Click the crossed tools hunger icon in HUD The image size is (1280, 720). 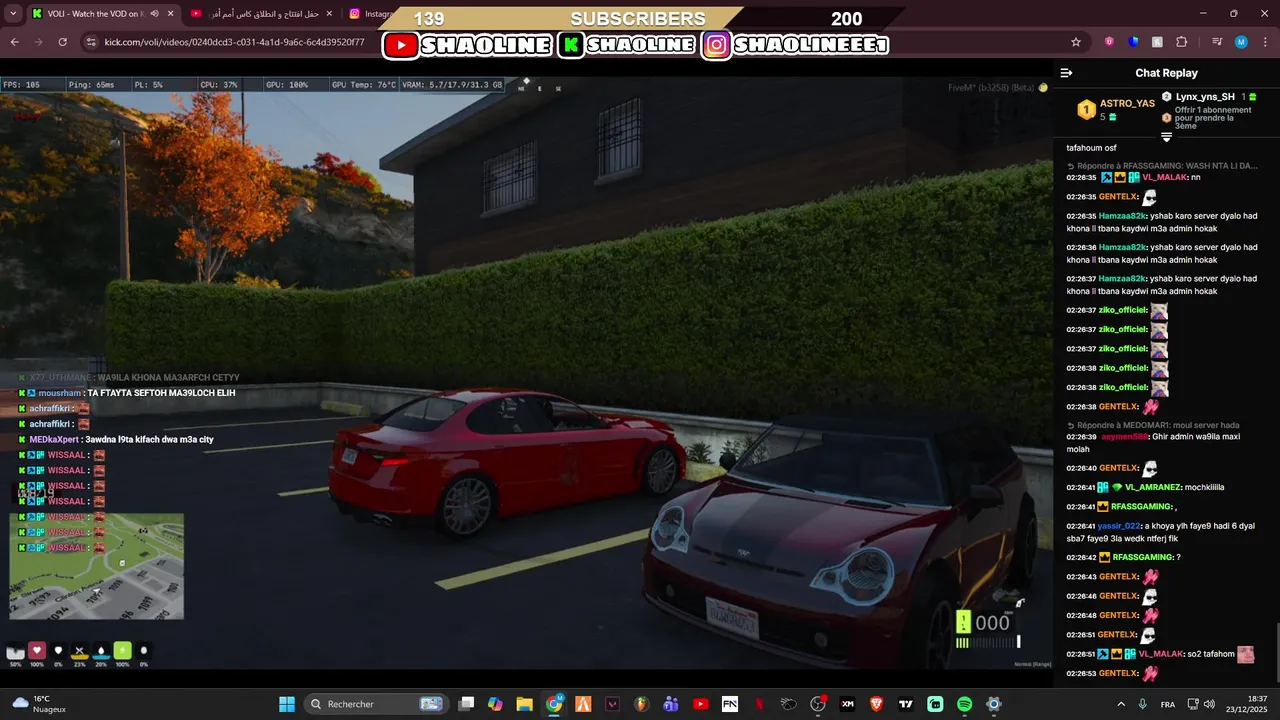coord(79,651)
